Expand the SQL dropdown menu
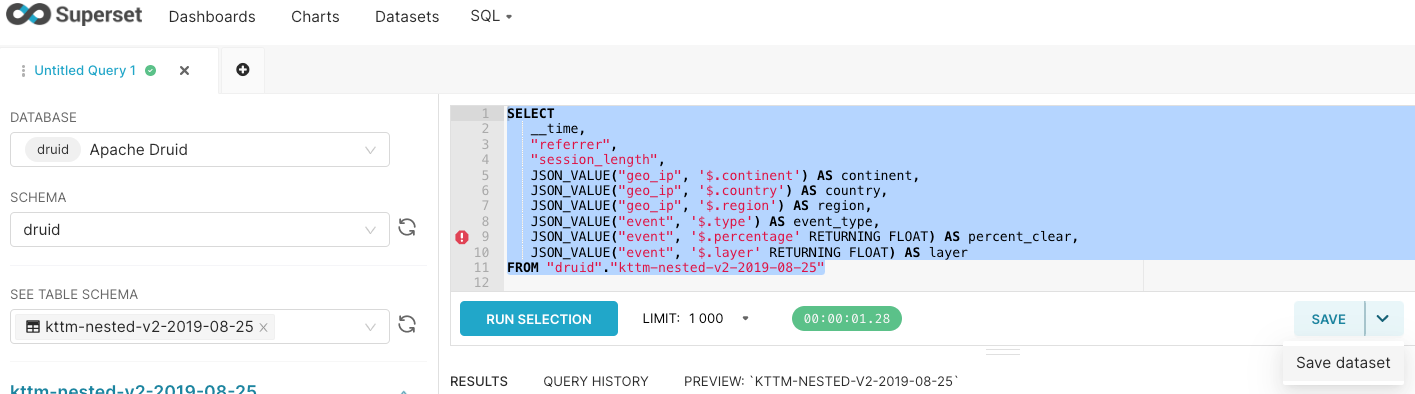The height and width of the screenshot is (394, 1415). click(x=491, y=16)
